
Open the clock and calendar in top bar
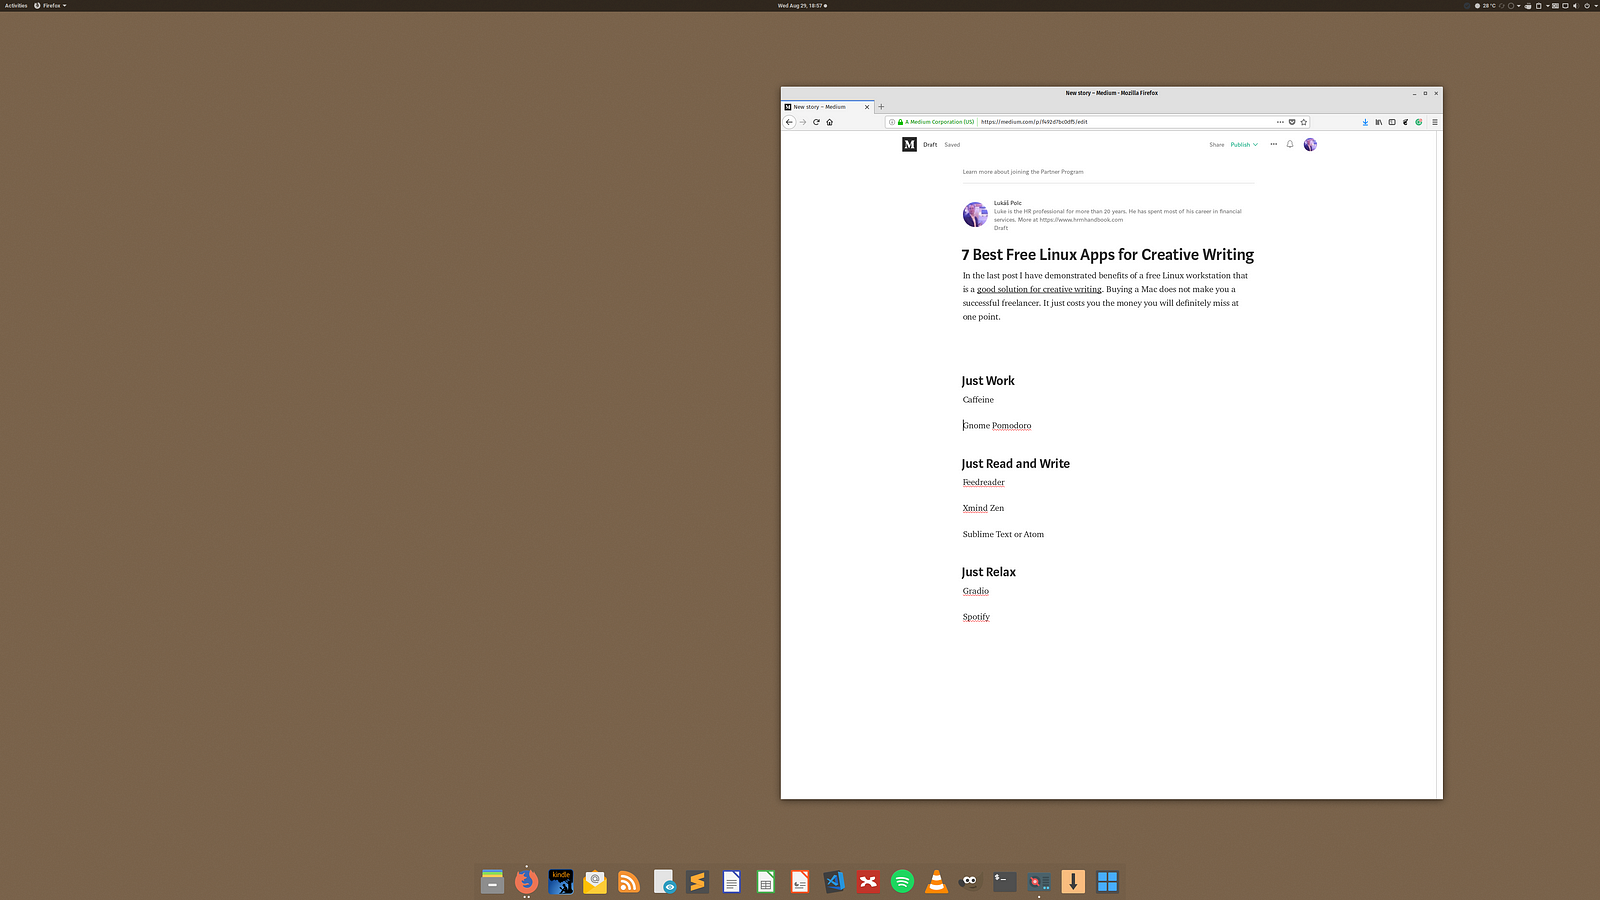coord(802,6)
